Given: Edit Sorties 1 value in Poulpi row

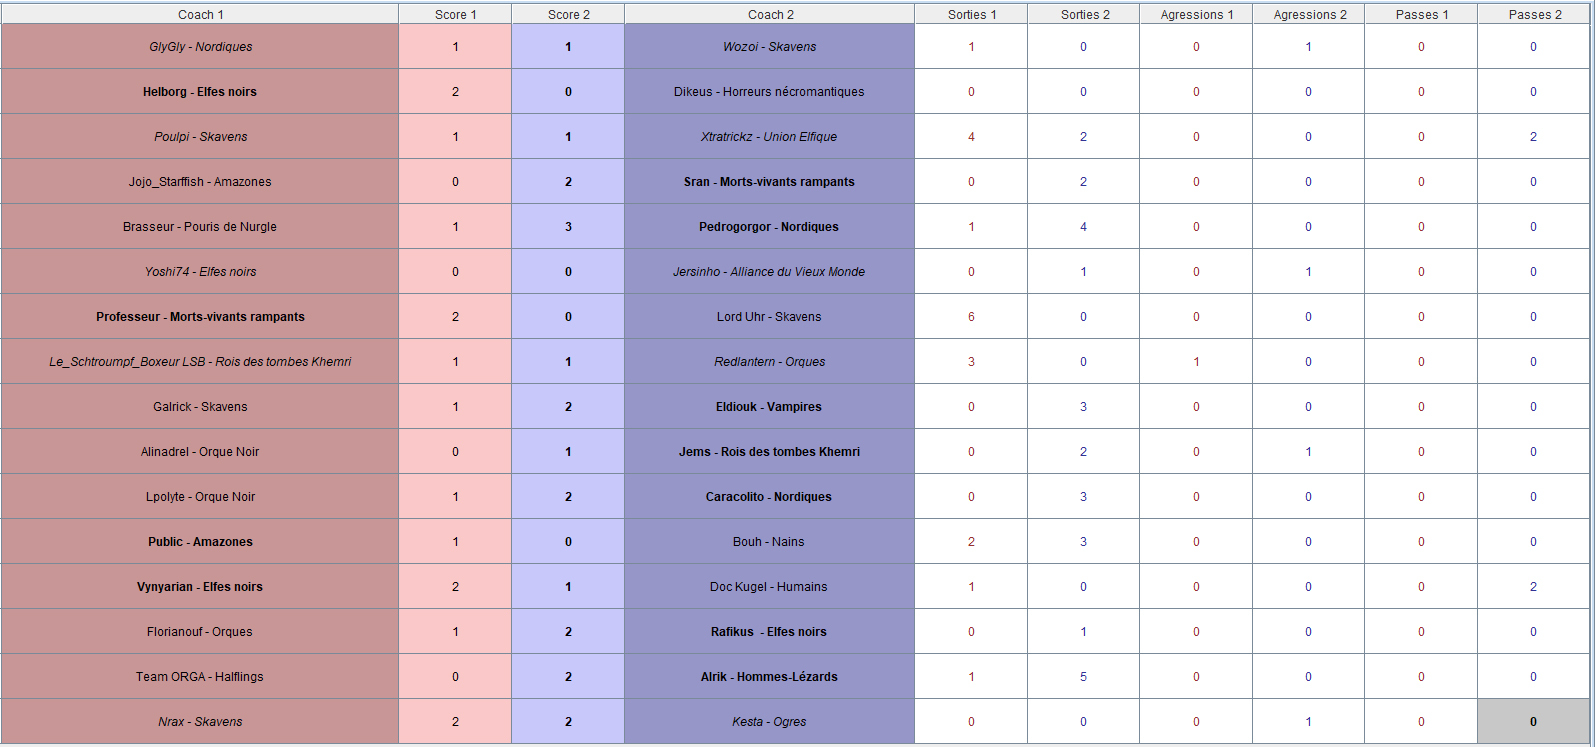Looking at the screenshot, I should click(x=971, y=137).
